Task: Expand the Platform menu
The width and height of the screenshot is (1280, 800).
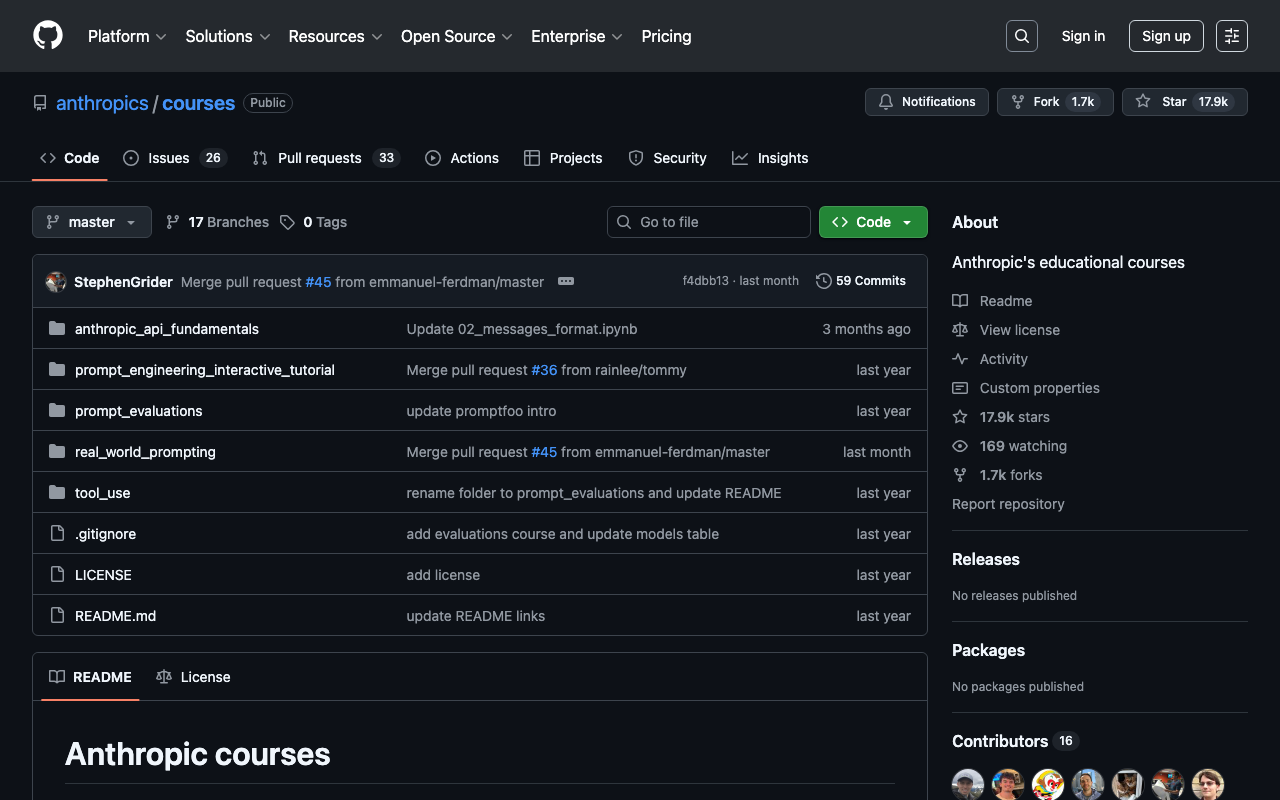Action: pyautogui.click(x=127, y=36)
